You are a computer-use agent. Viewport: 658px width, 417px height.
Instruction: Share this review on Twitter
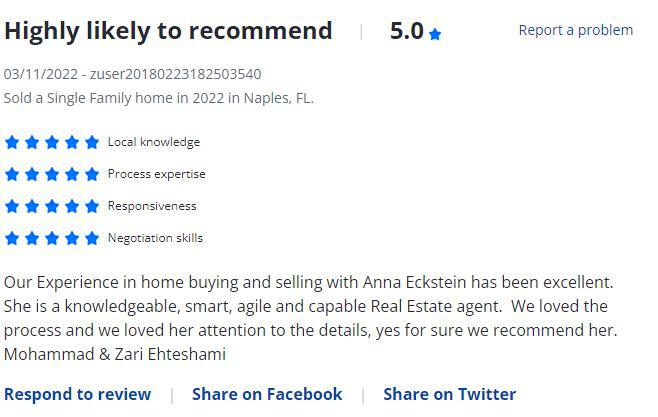[449, 394]
